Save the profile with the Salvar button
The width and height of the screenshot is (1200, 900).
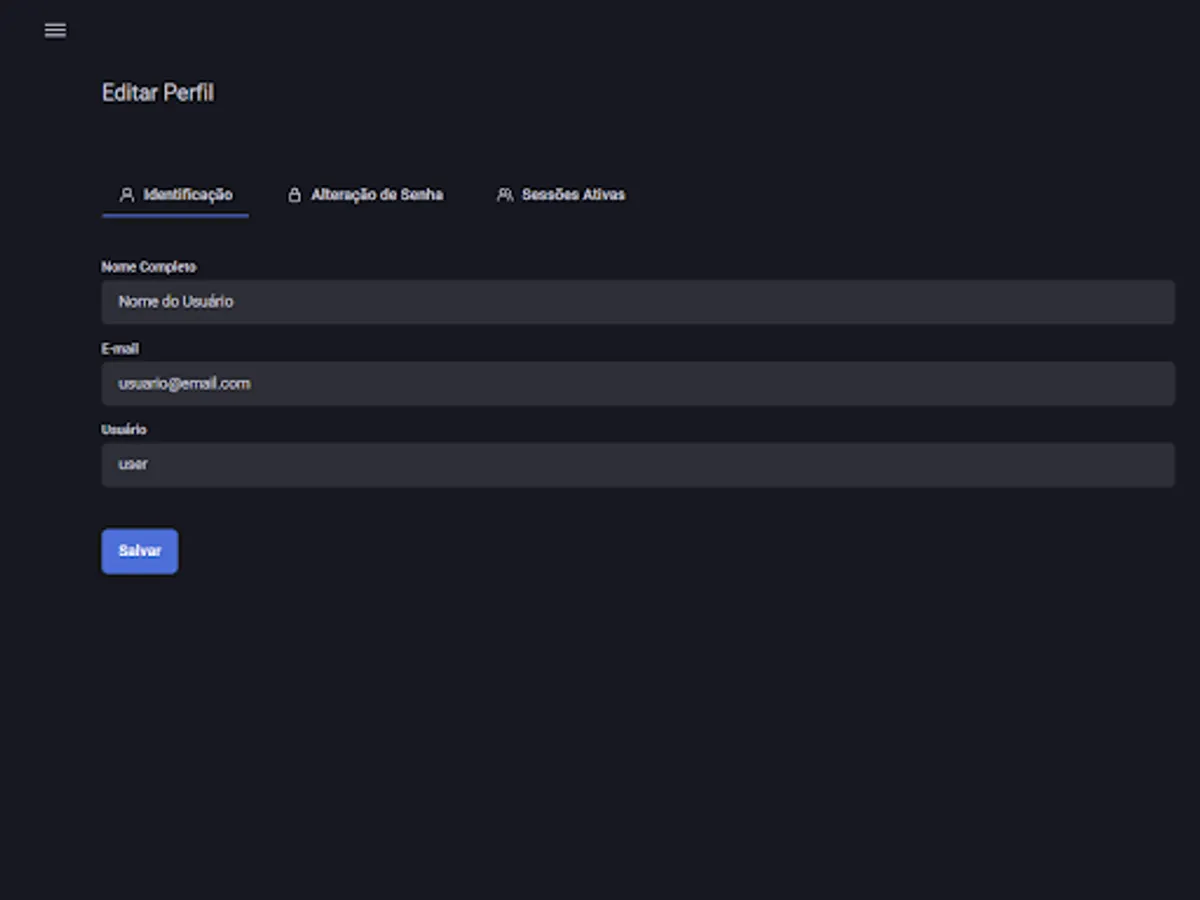click(140, 551)
